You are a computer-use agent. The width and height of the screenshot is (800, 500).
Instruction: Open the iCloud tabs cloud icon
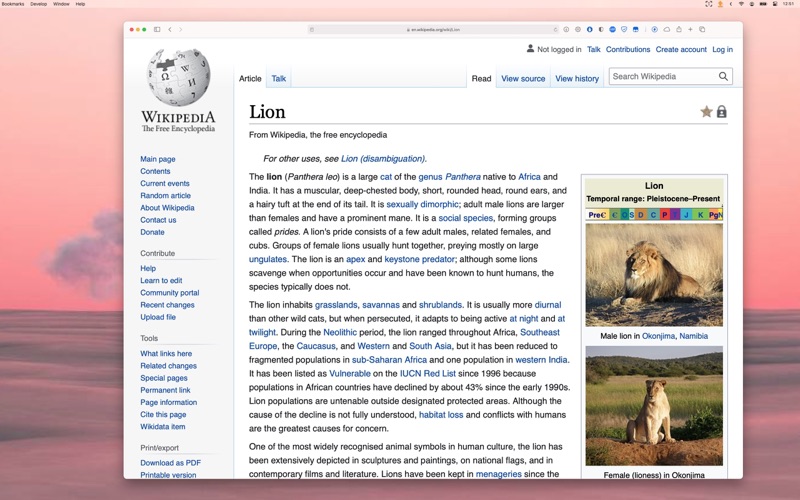667,30
